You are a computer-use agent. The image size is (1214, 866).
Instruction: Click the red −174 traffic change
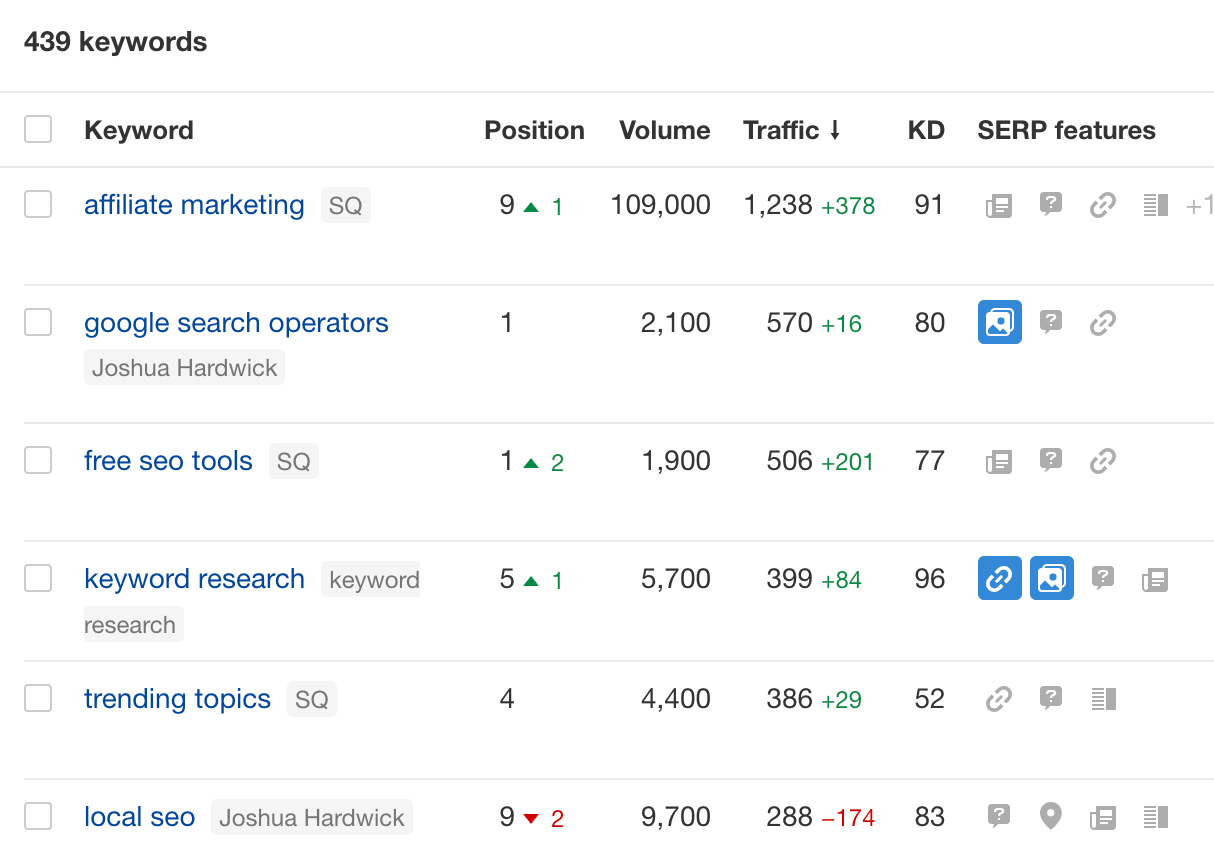tap(848, 818)
